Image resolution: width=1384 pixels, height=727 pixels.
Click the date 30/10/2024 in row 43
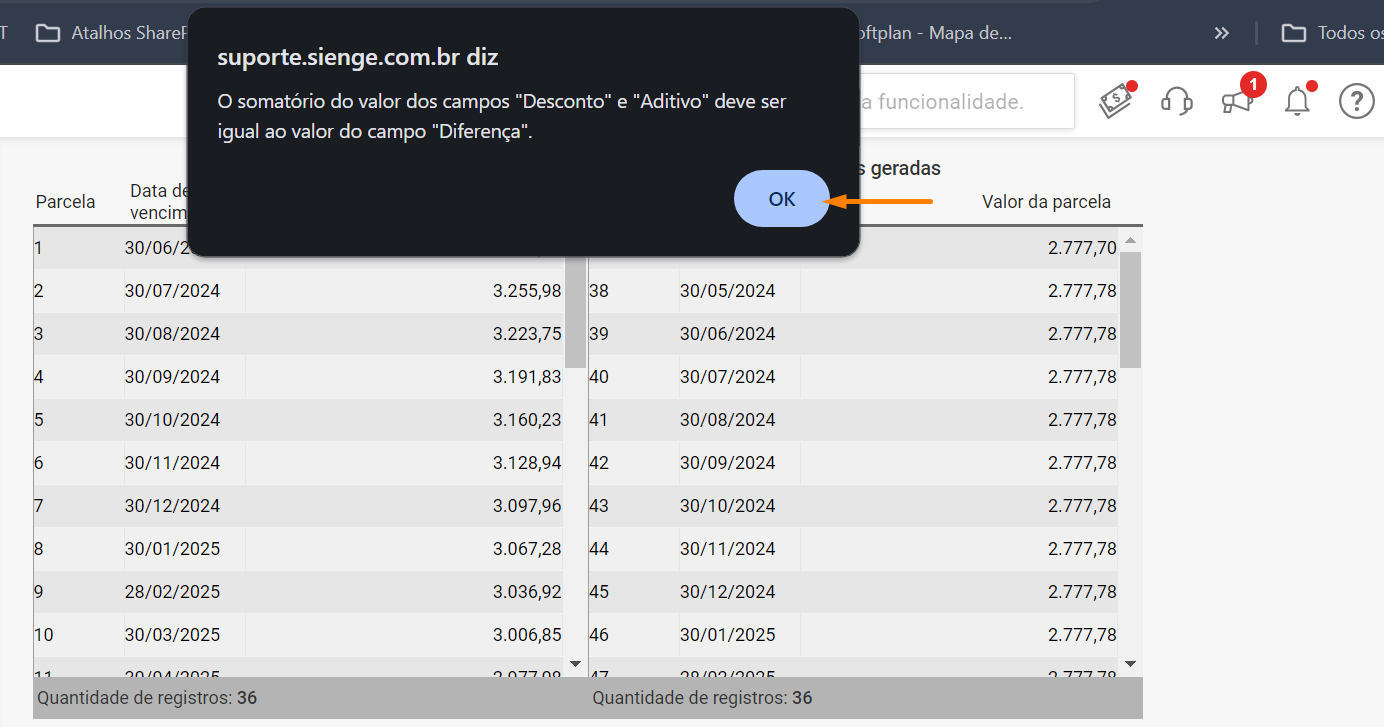pyautogui.click(x=728, y=506)
